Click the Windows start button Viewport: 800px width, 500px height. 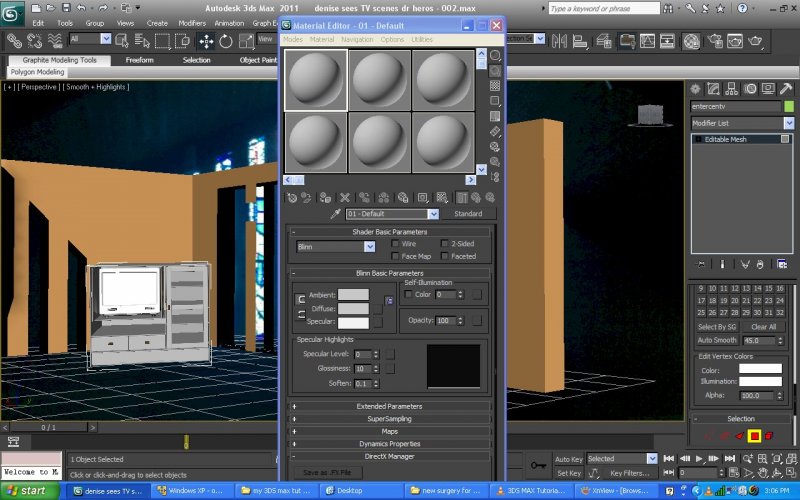click(29, 491)
